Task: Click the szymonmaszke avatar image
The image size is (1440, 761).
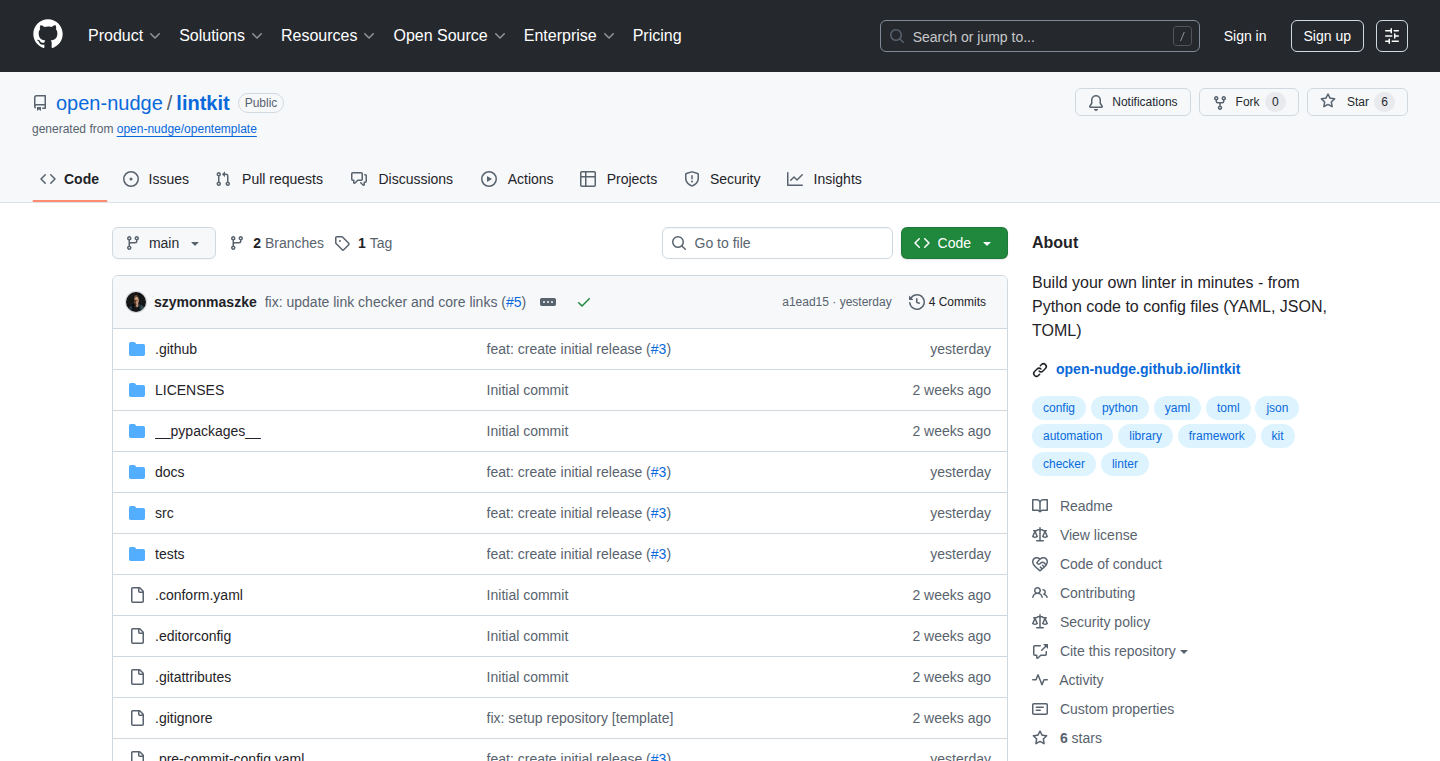Action: pos(136,302)
